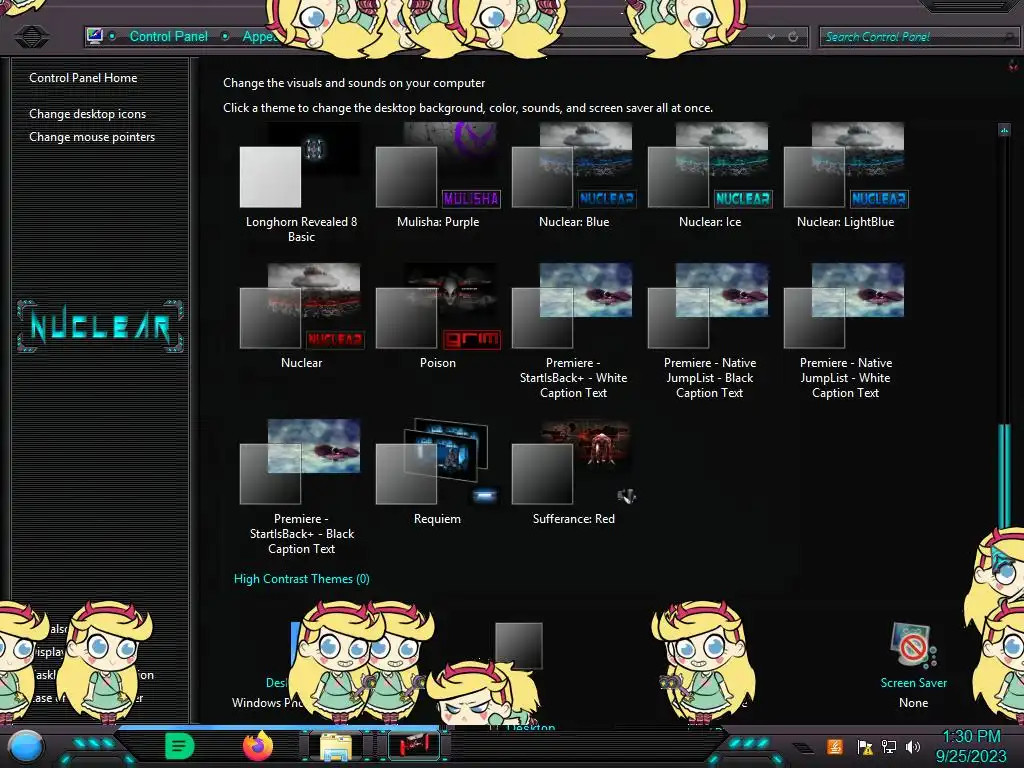1024x768 pixels.
Task: Select the red Nuclear theme
Action: tap(301, 317)
